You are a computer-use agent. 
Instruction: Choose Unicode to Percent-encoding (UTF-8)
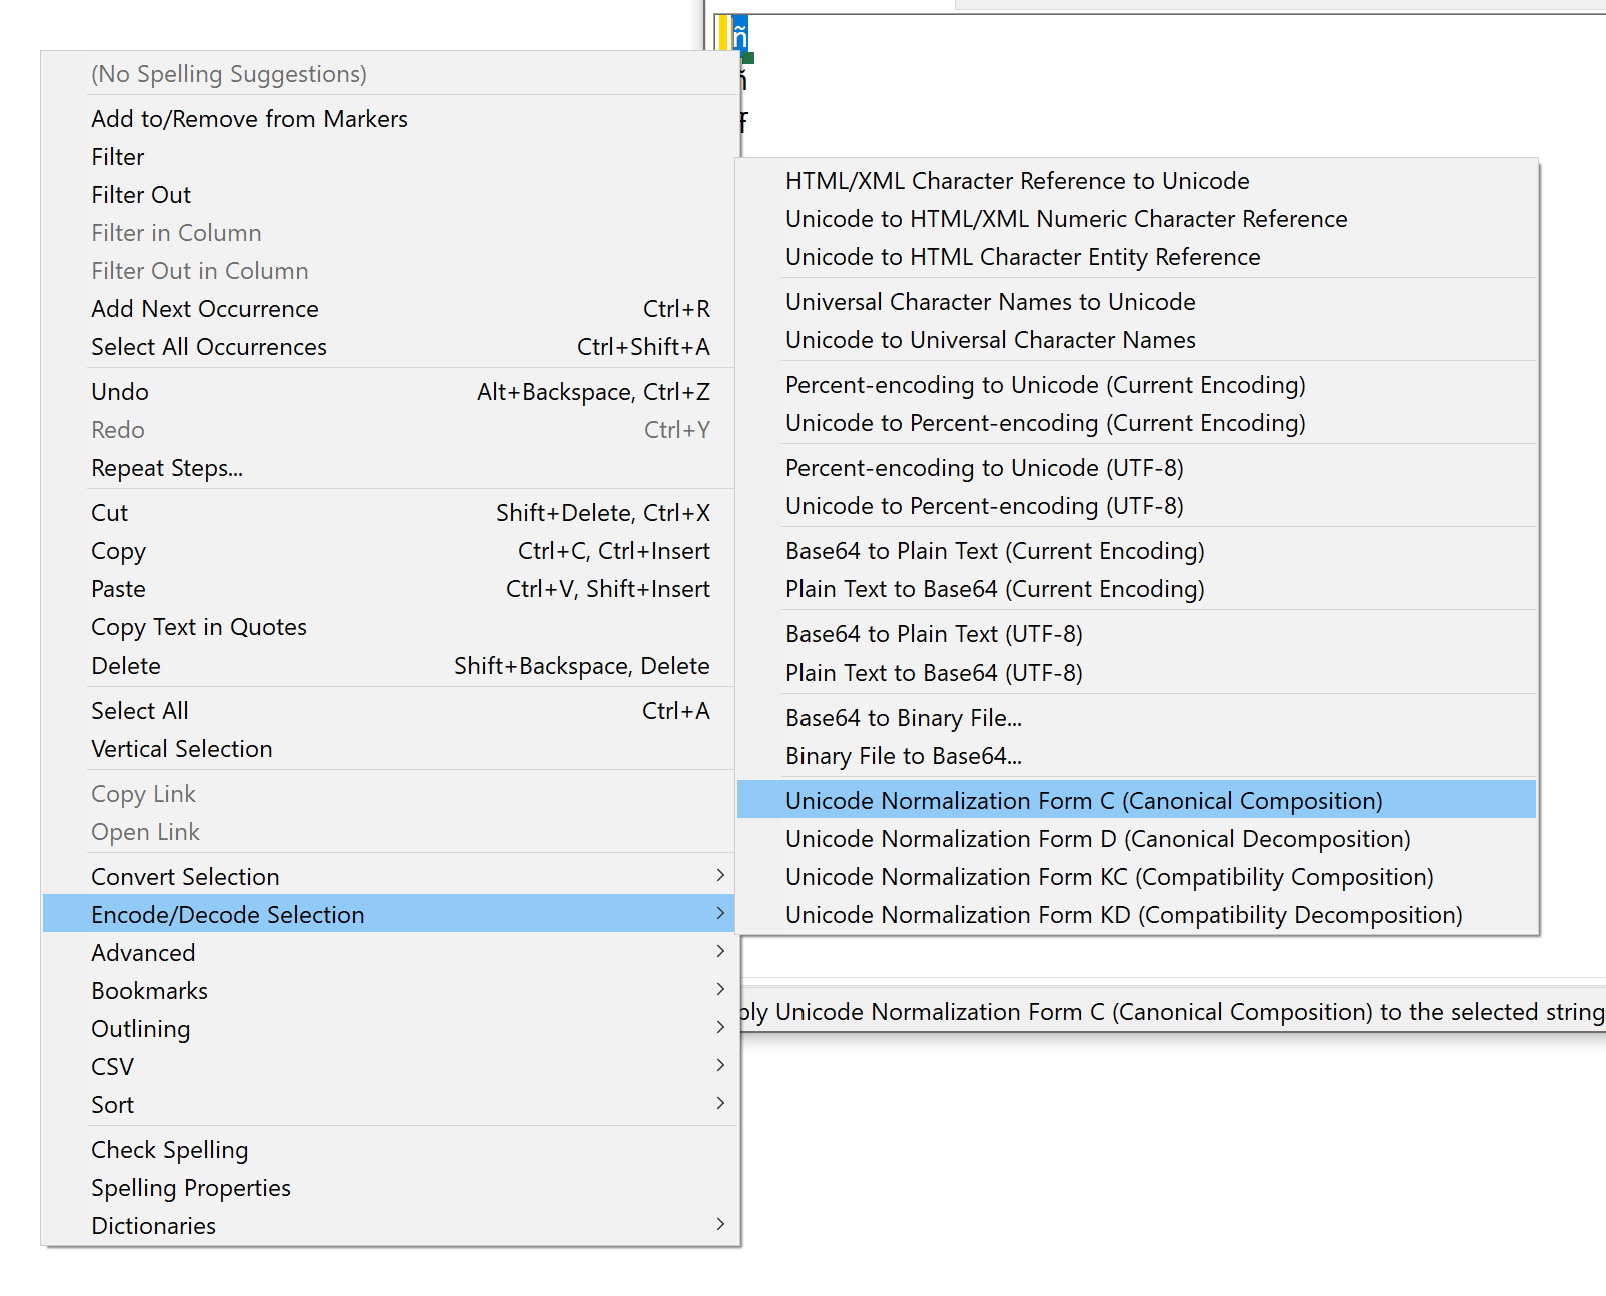(x=1136, y=506)
